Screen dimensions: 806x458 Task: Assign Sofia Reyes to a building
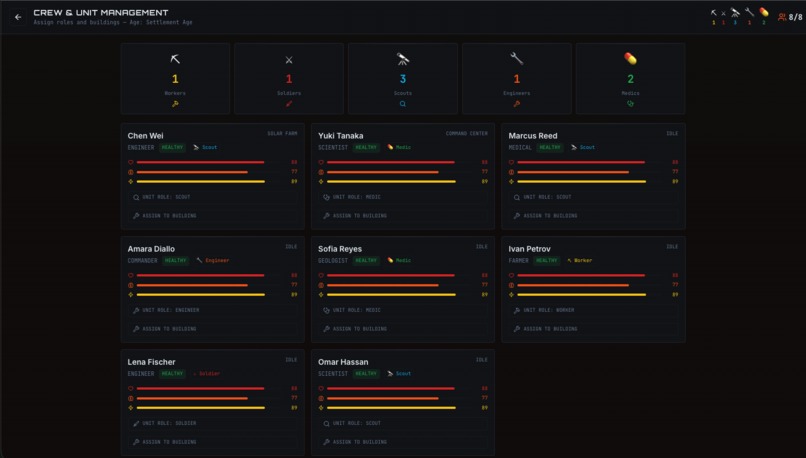pyautogui.click(x=402, y=329)
